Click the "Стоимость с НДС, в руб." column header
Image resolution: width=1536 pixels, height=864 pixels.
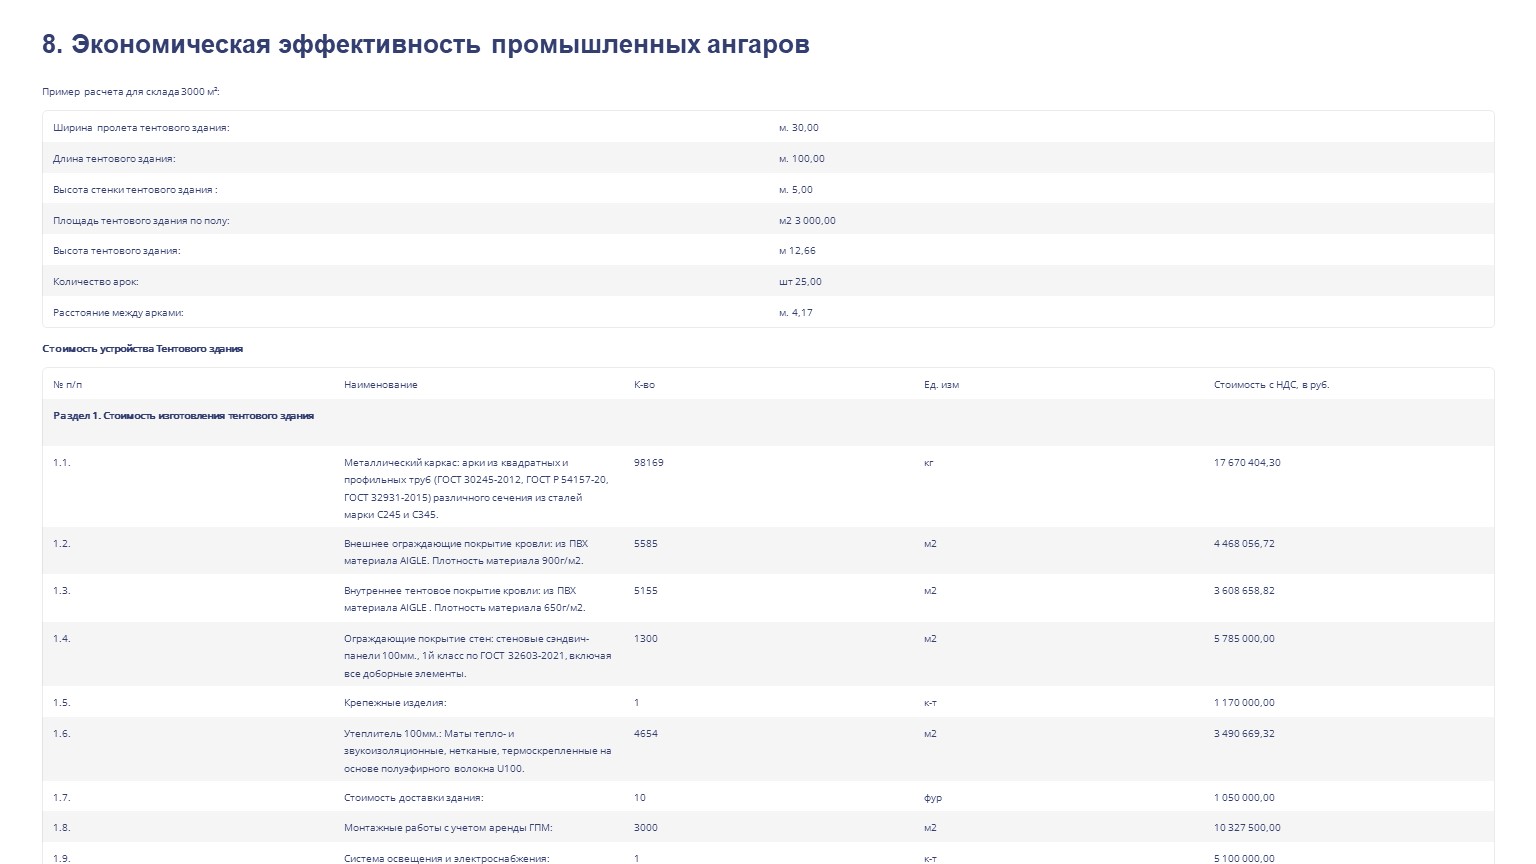point(1271,385)
